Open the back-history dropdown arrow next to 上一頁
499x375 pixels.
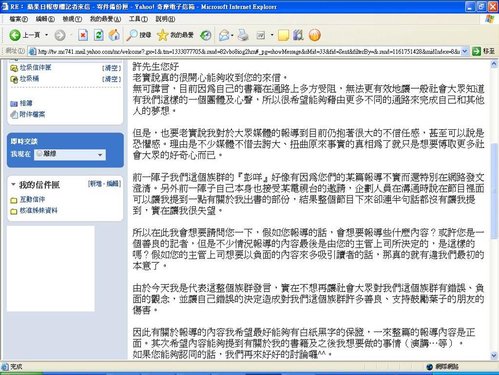coord(46,35)
